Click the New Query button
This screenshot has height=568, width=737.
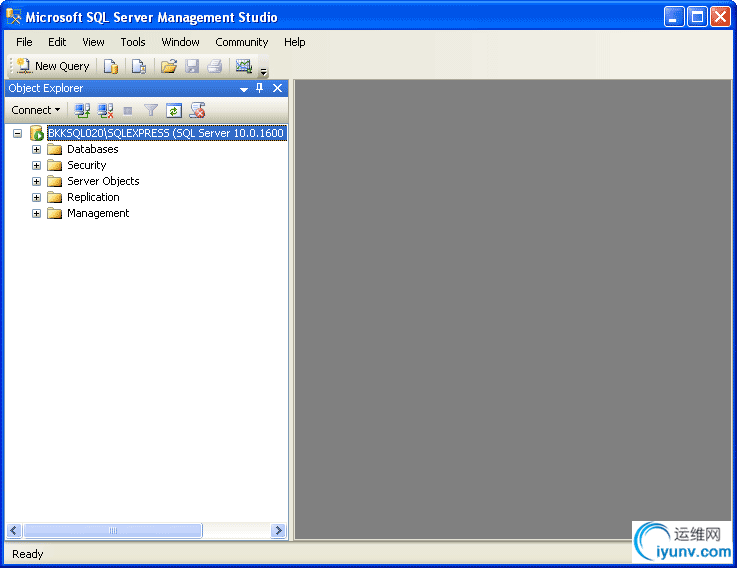[x=53, y=66]
